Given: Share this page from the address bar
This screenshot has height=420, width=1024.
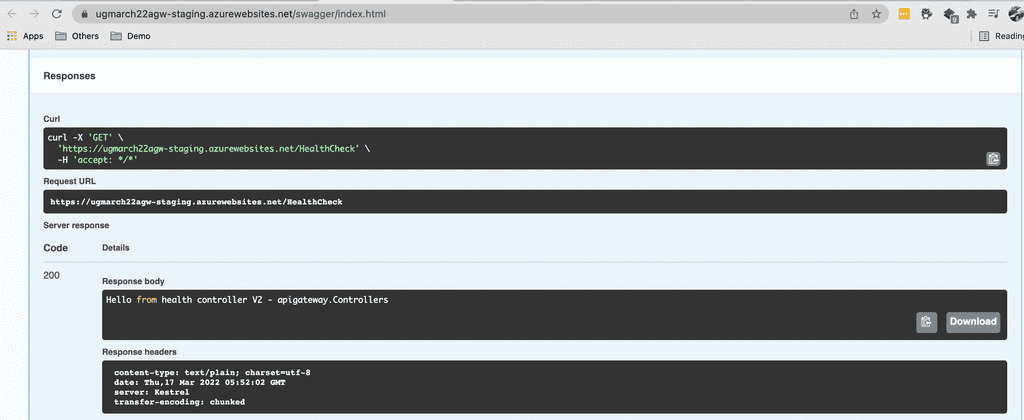Looking at the screenshot, I should click(x=853, y=14).
